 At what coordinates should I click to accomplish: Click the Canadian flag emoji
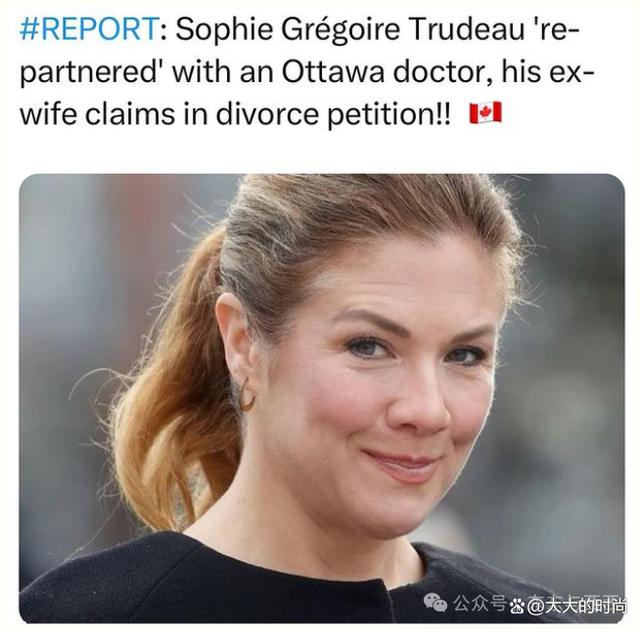click(485, 113)
